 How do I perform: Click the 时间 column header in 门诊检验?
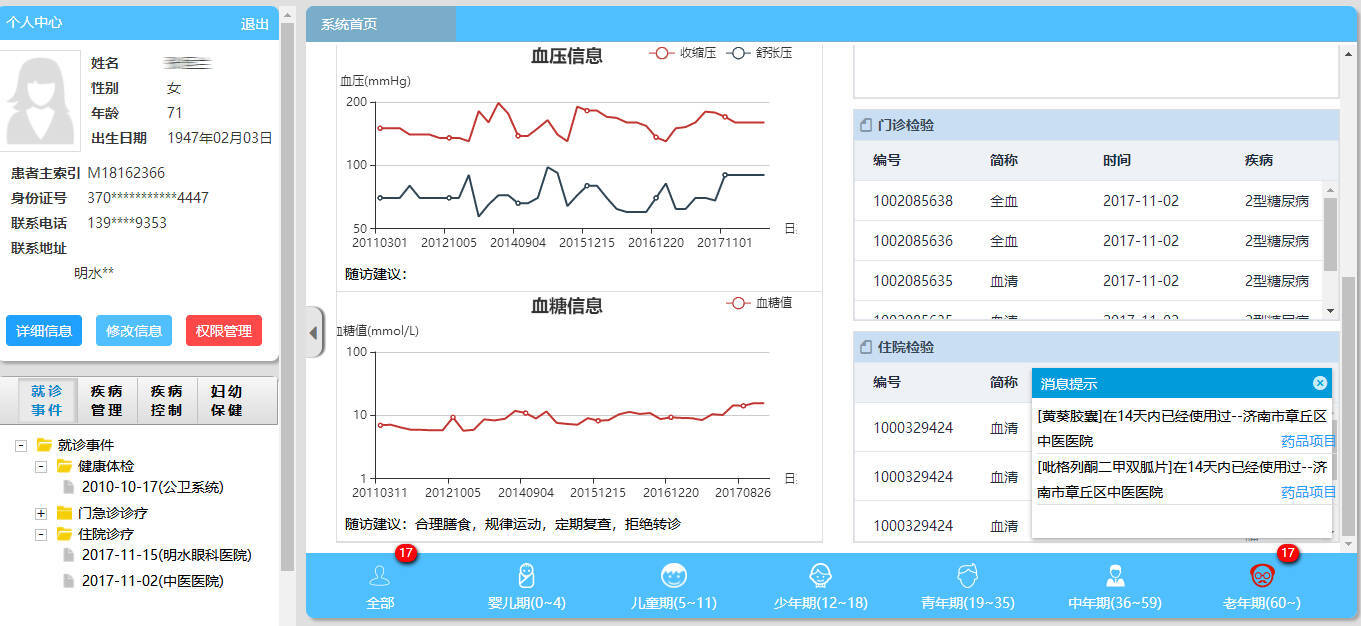[x=1117, y=160]
